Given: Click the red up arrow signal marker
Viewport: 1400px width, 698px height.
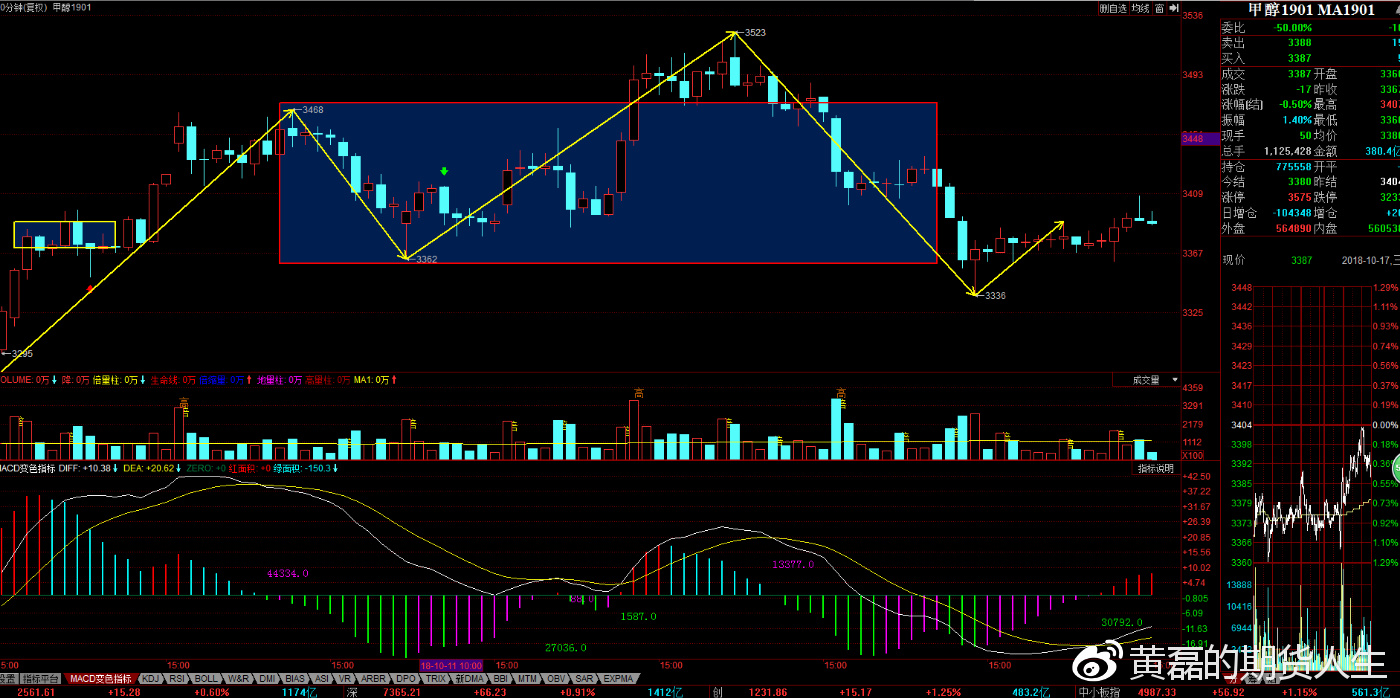Looking at the screenshot, I should (x=91, y=288).
